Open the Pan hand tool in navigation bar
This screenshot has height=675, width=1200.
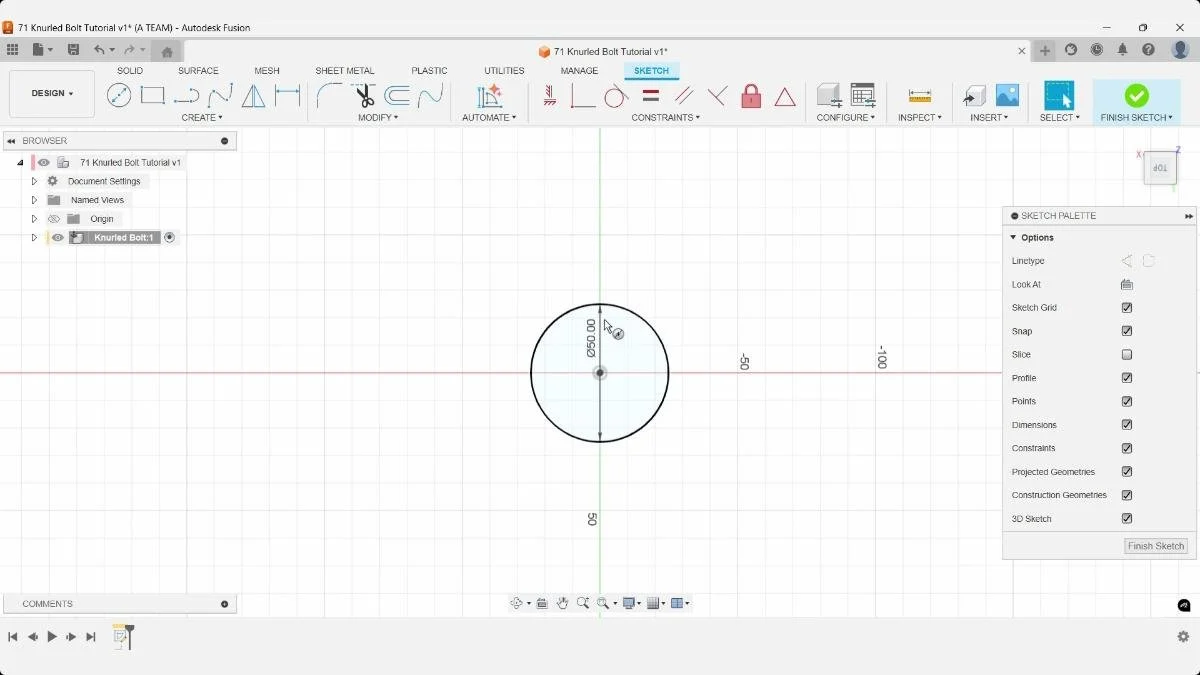pos(563,603)
